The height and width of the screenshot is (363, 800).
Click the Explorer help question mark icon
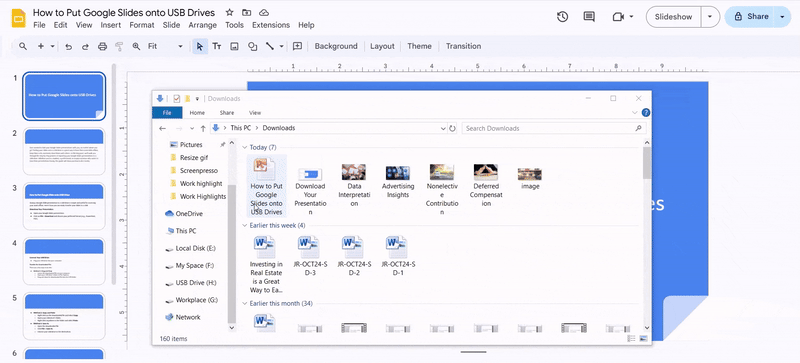point(645,113)
